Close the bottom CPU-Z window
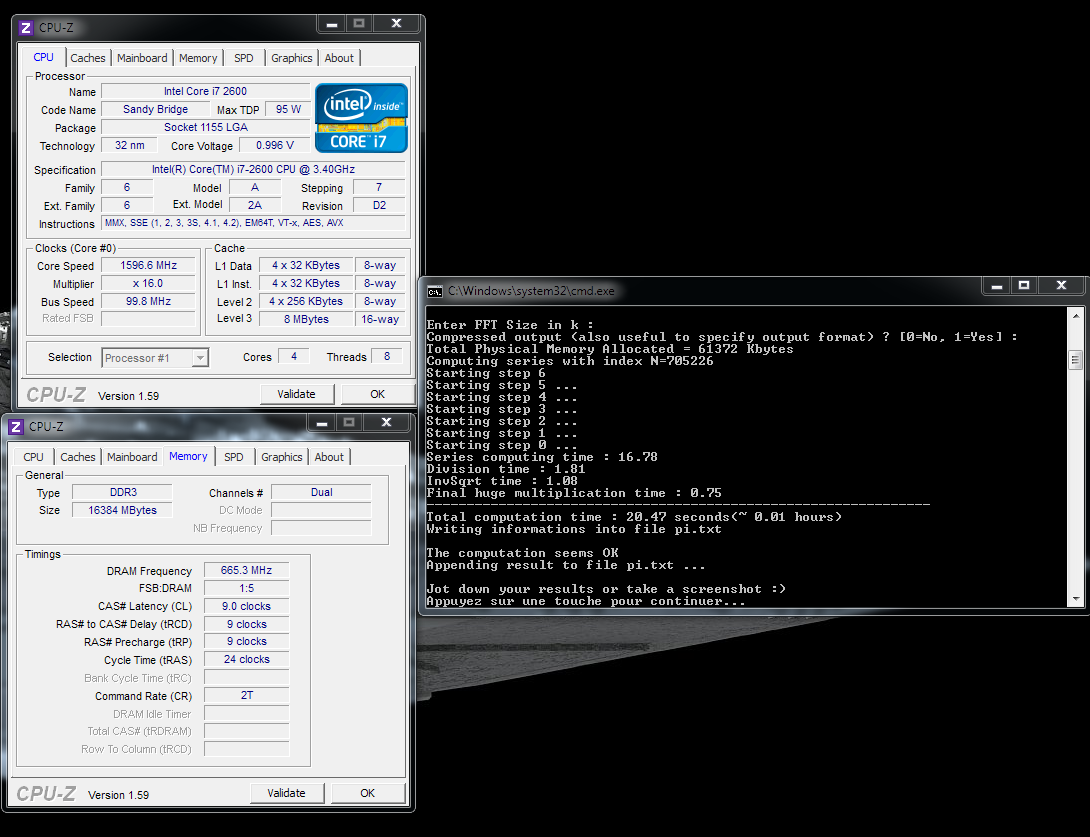This screenshot has width=1090, height=837. pyautogui.click(x=387, y=423)
